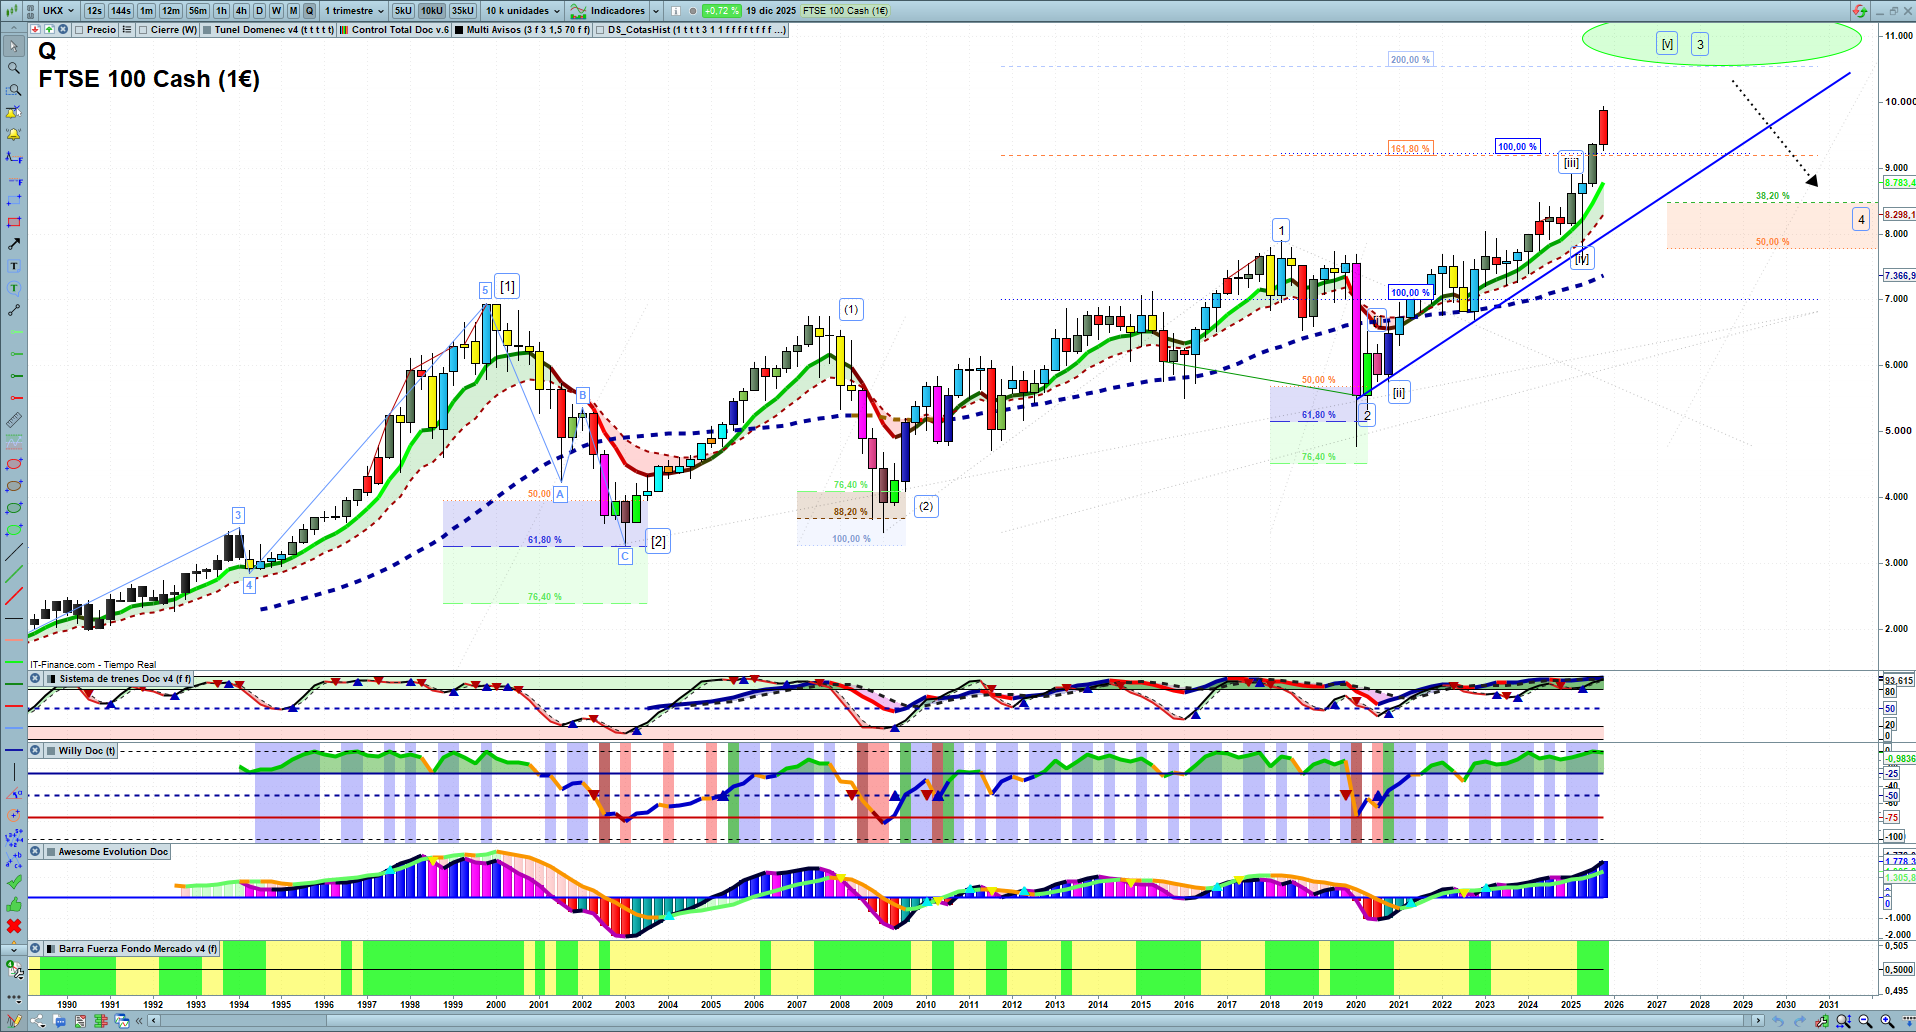Select the red ellipse drawing tool
This screenshot has height=1032, width=1916.
pos(14,464)
